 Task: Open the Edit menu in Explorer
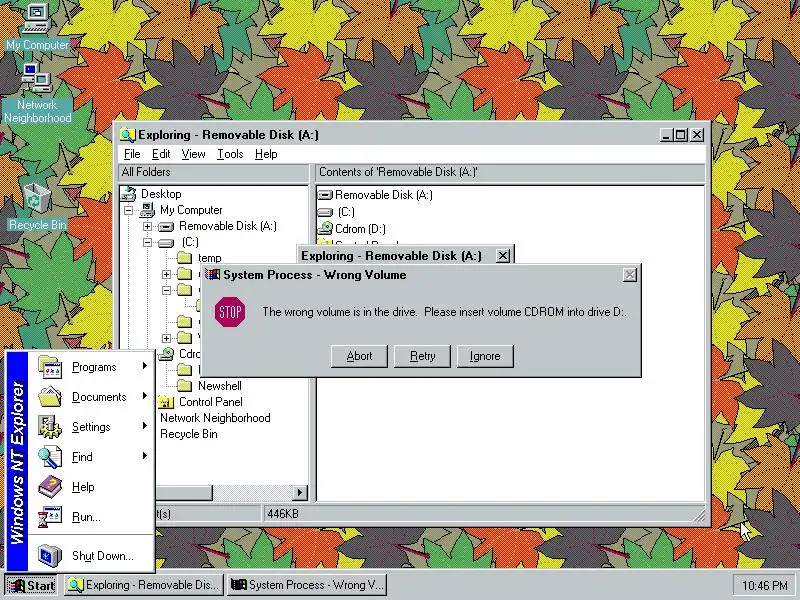[x=161, y=154]
